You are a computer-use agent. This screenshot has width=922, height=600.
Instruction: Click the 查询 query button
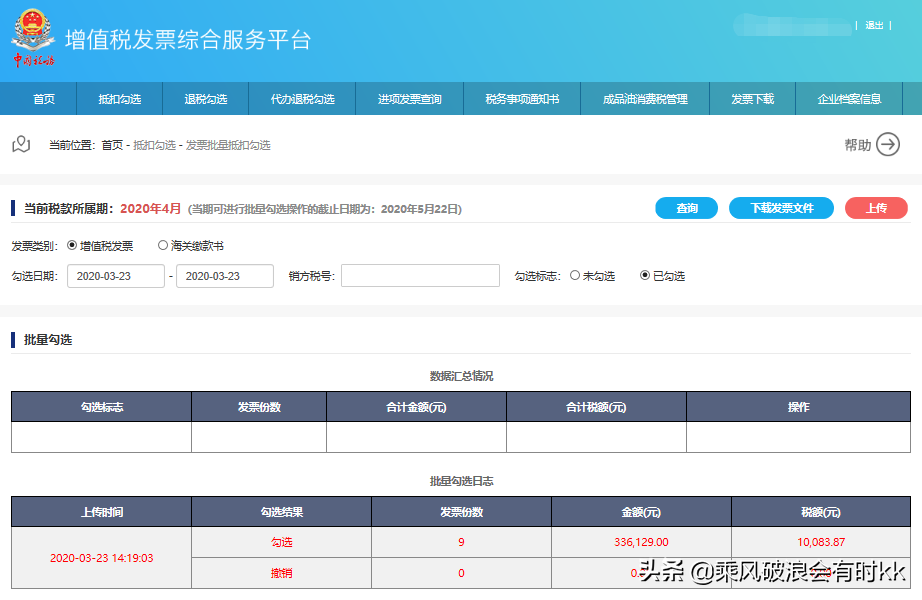(687, 208)
